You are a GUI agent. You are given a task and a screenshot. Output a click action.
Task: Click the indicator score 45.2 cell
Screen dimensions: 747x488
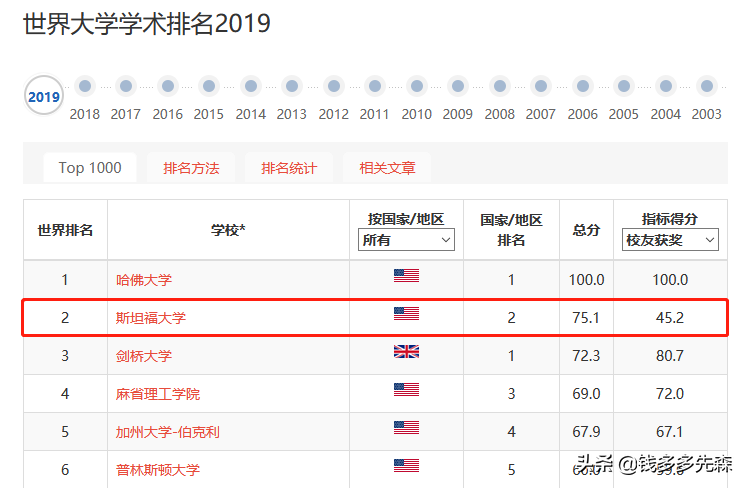(670, 318)
